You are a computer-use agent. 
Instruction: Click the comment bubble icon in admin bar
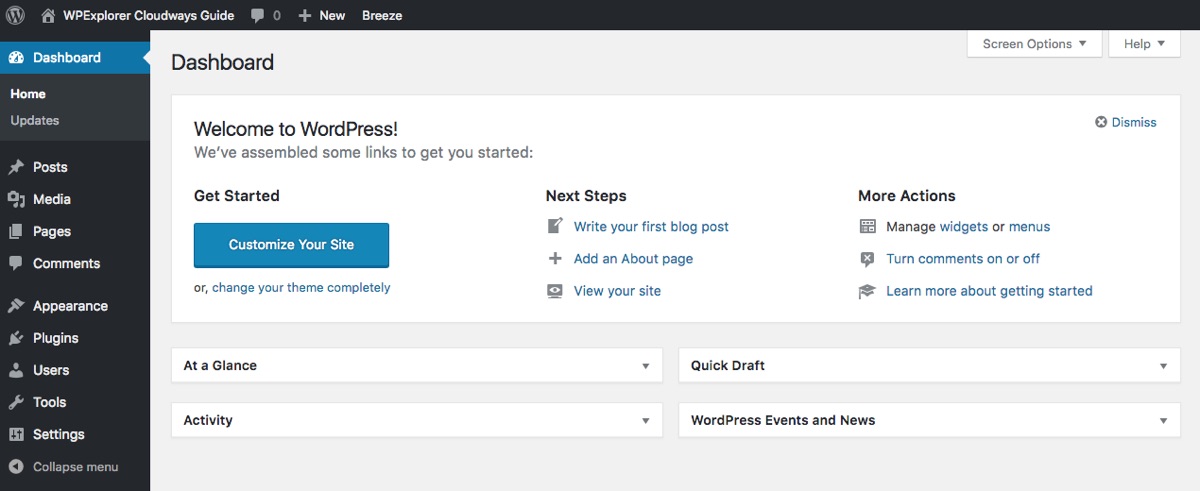(258, 16)
